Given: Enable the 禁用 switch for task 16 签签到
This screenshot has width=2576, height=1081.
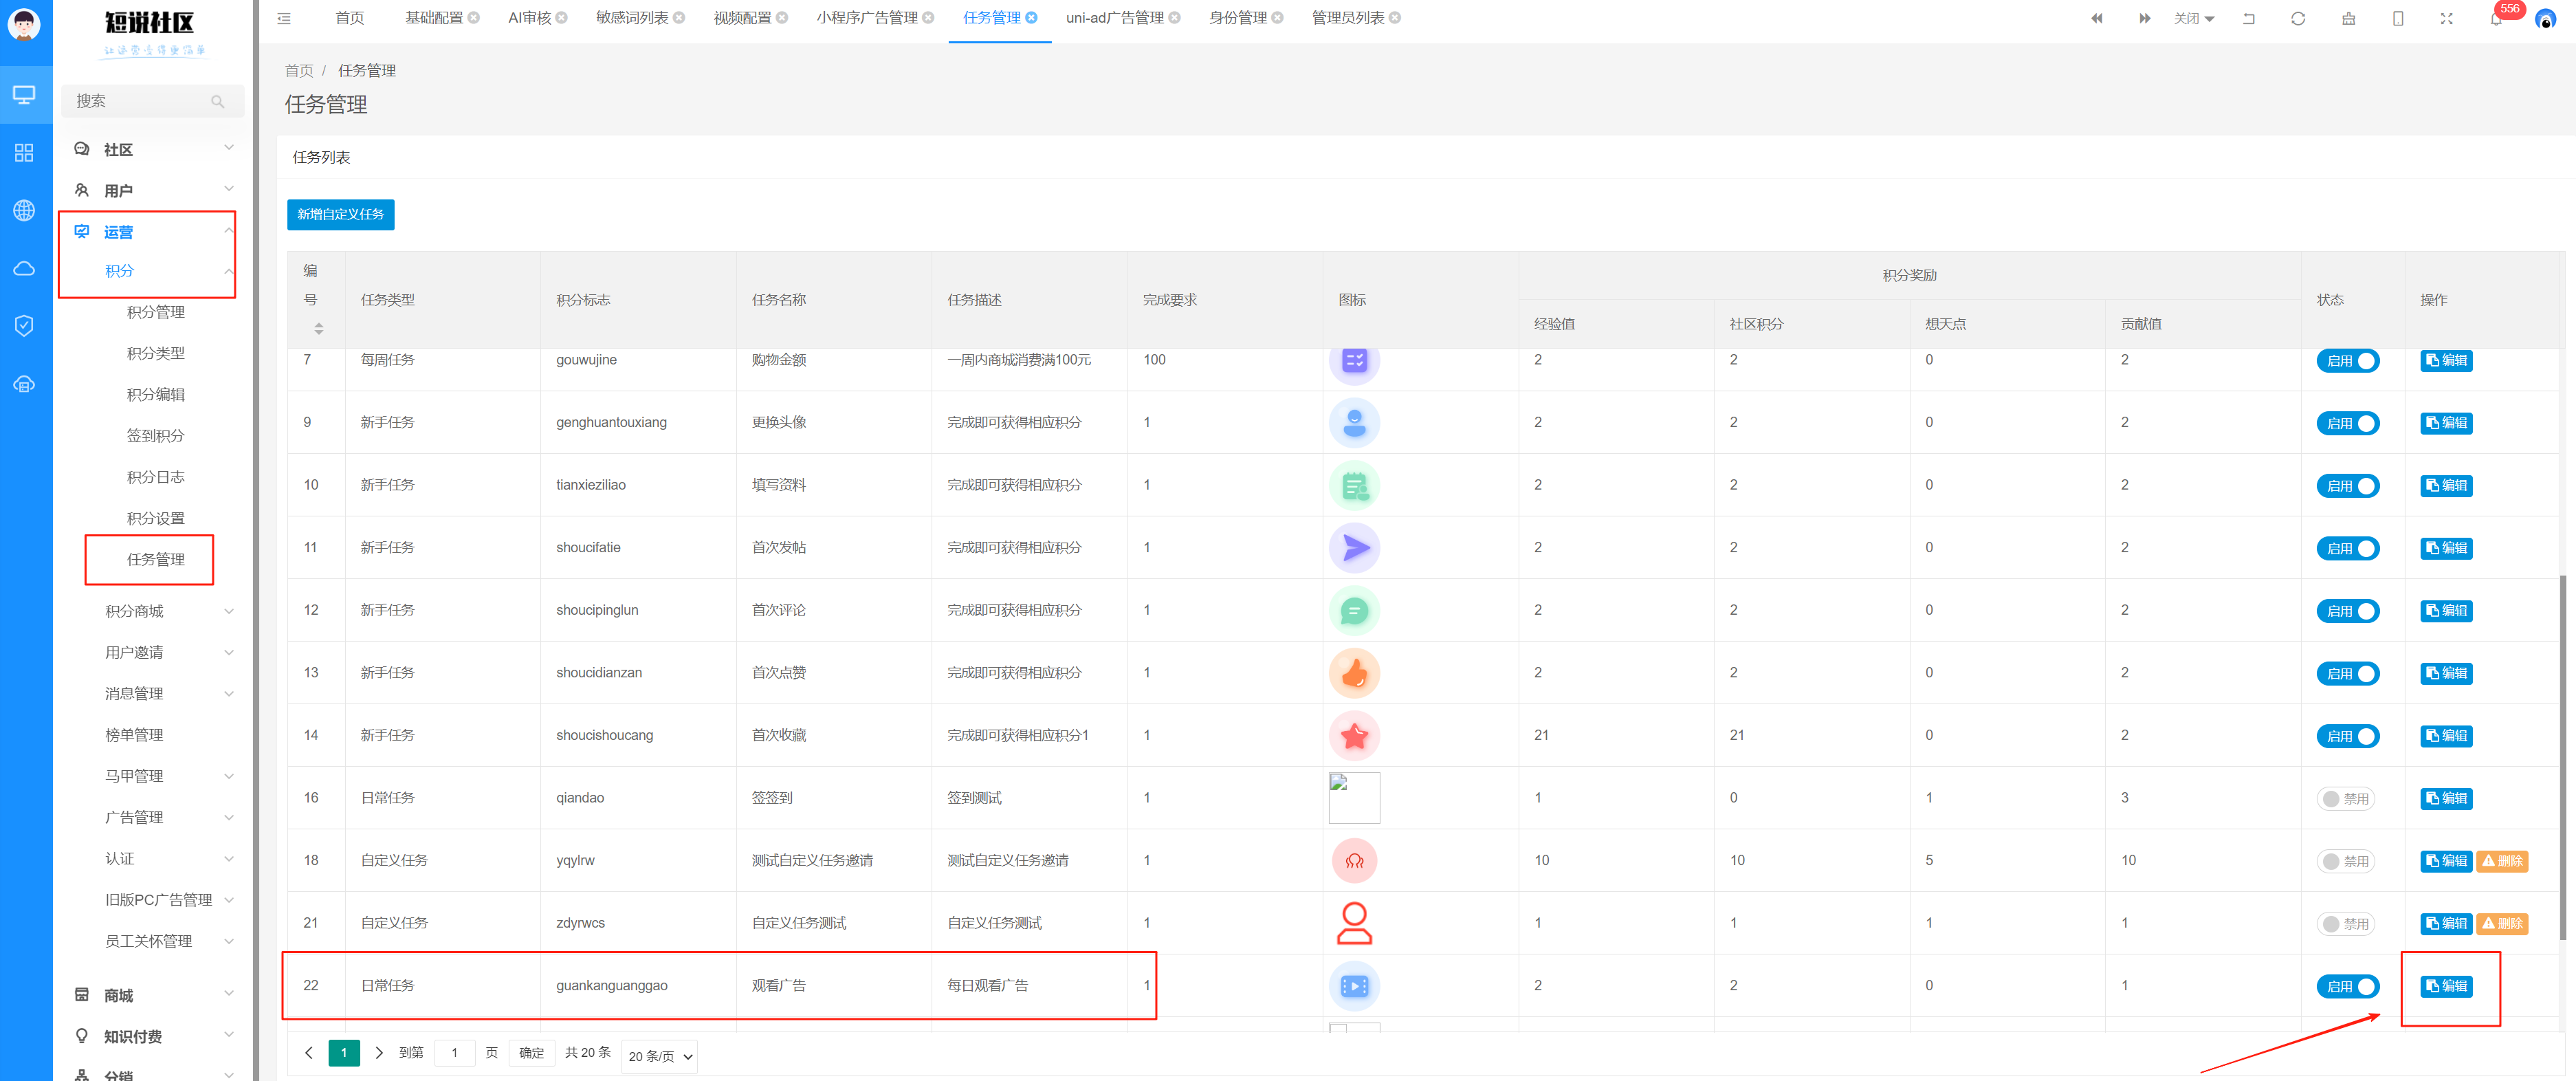Looking at the screenshot, I should (x=2345, y=798).
